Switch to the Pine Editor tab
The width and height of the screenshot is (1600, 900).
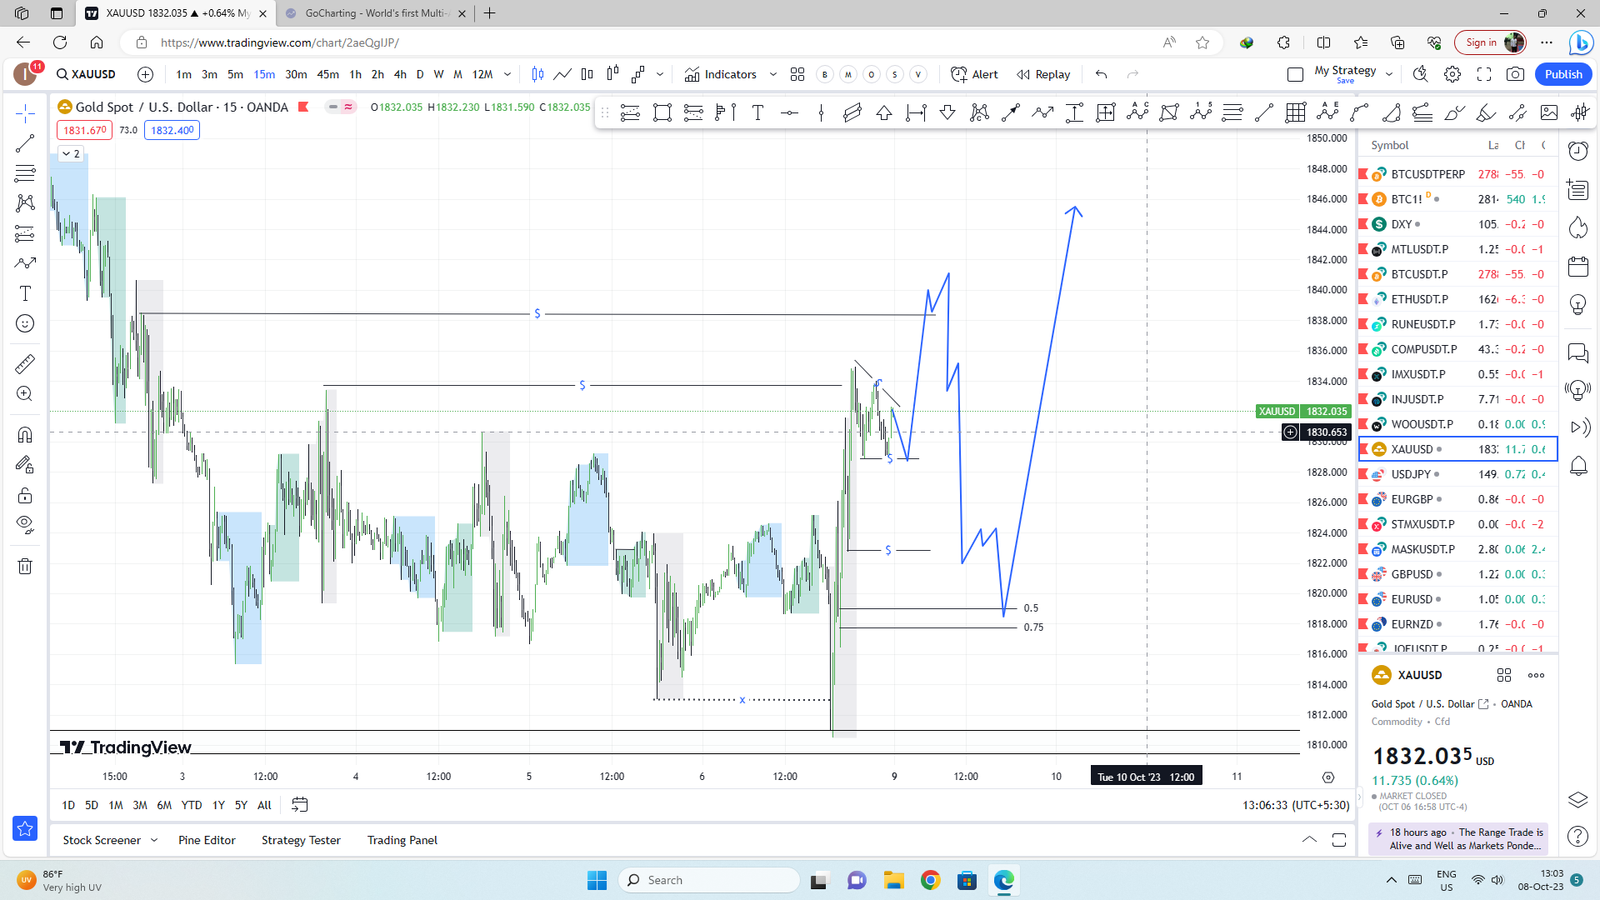(x=207, y=840)
